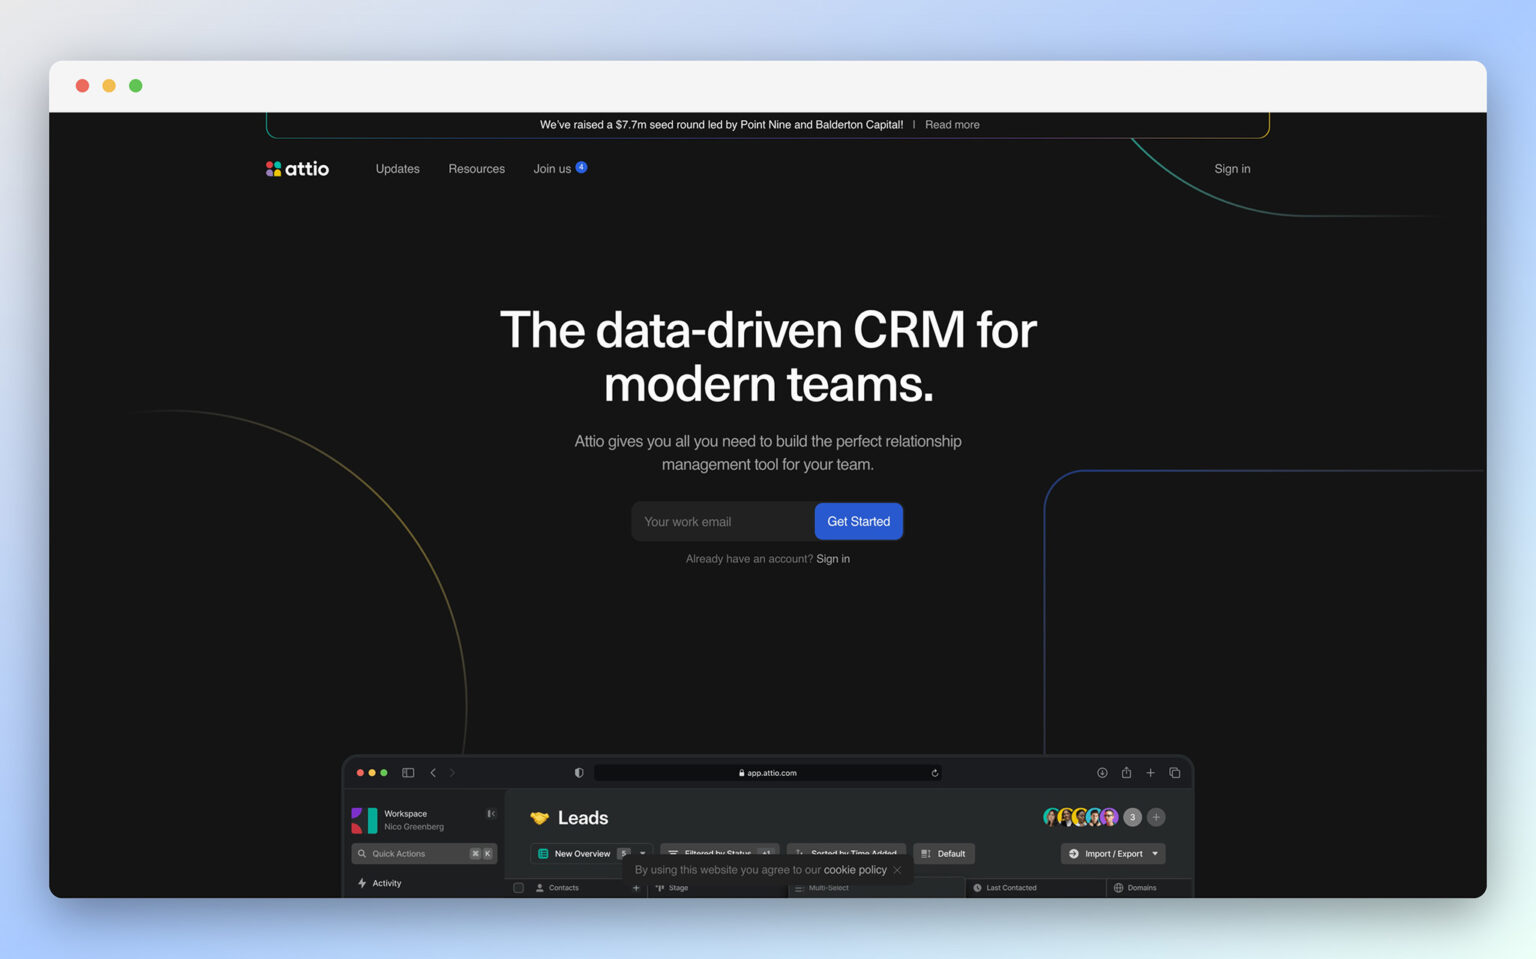Select Updates in the top navigation
The height and width of the screenshot is (959, 1536).
point(397,168)
